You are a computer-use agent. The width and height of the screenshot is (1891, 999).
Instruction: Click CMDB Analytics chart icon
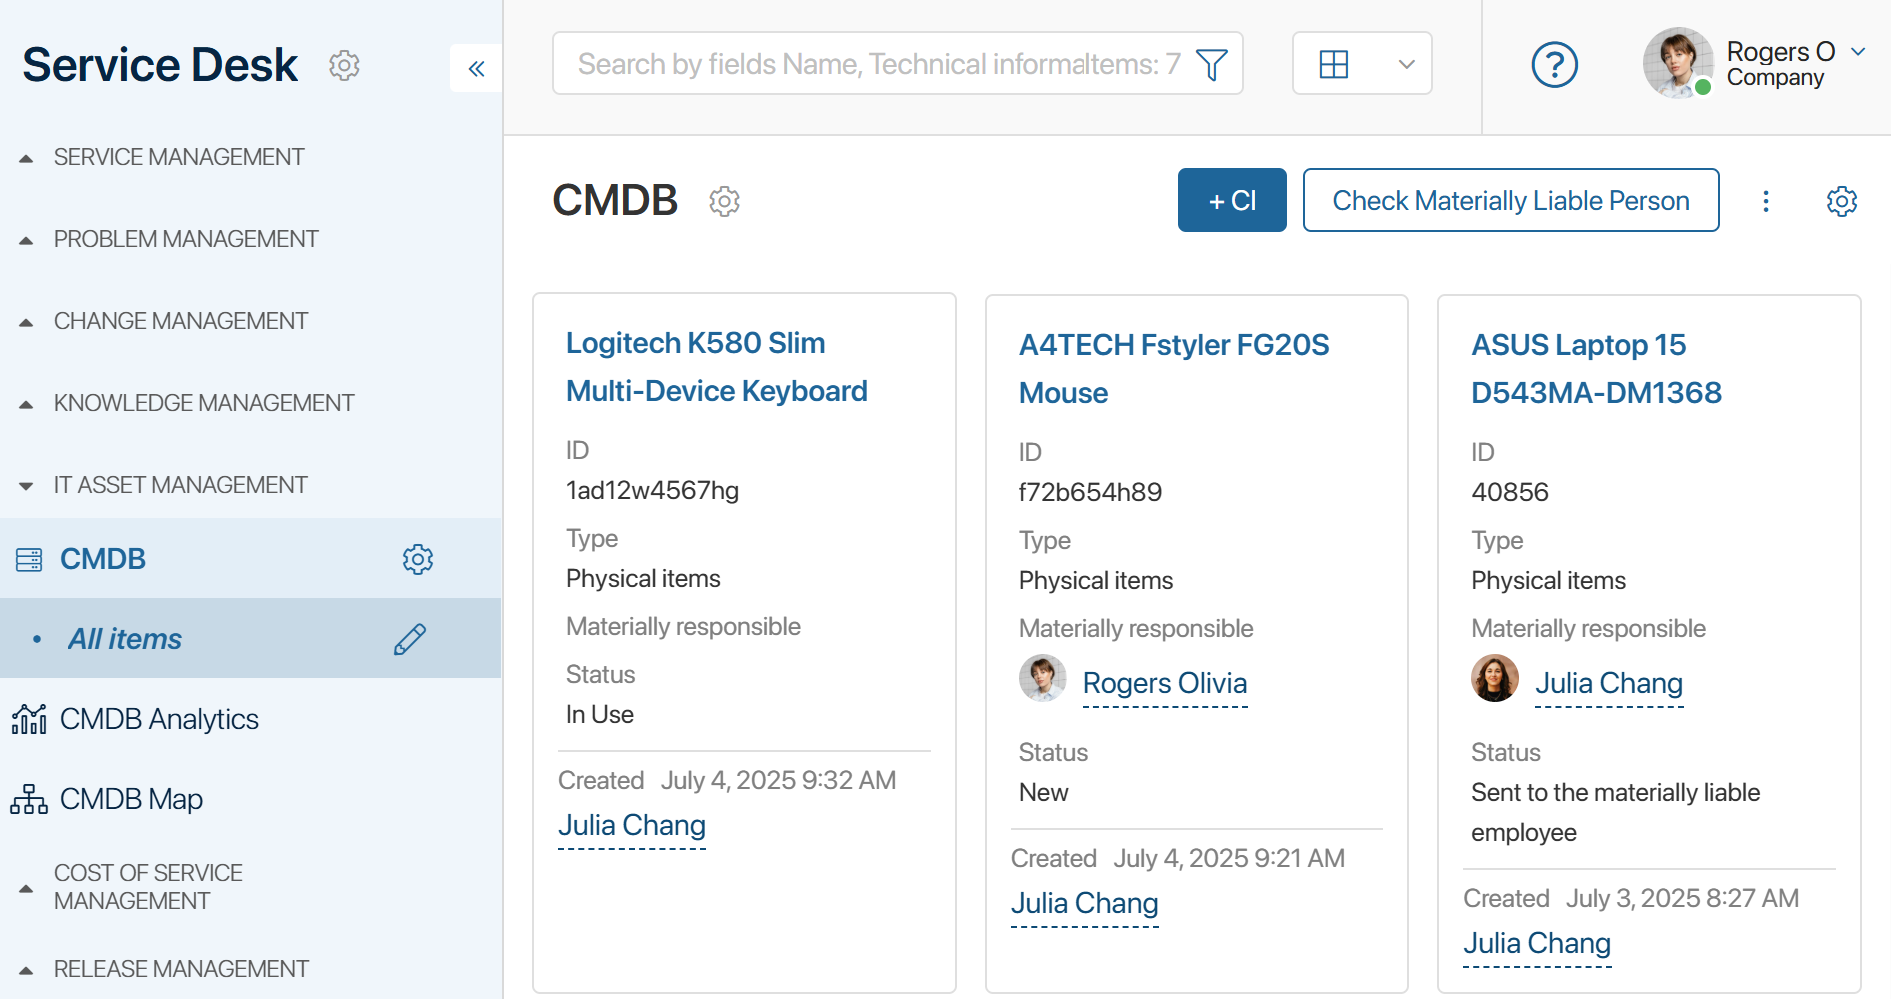(29, 719)
